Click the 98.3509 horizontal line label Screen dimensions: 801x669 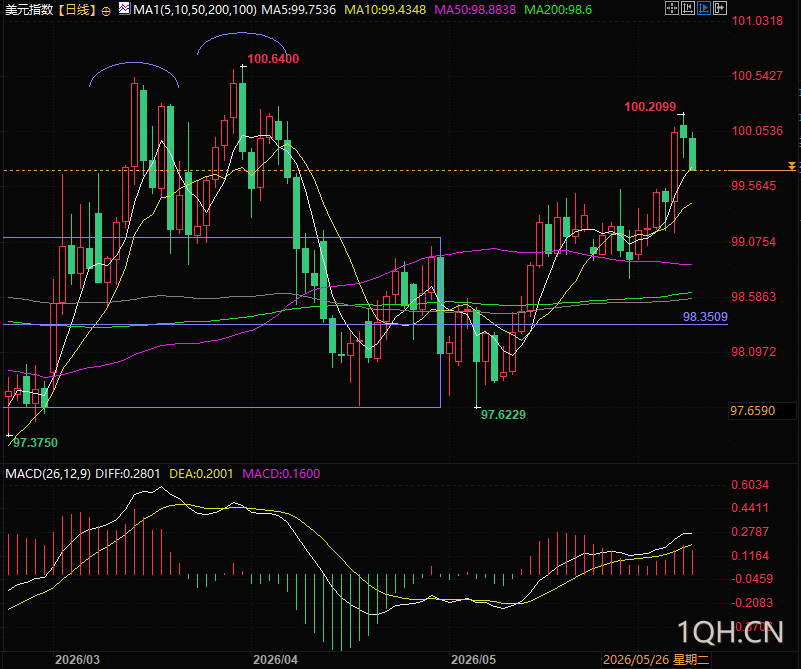pos(705,317)
